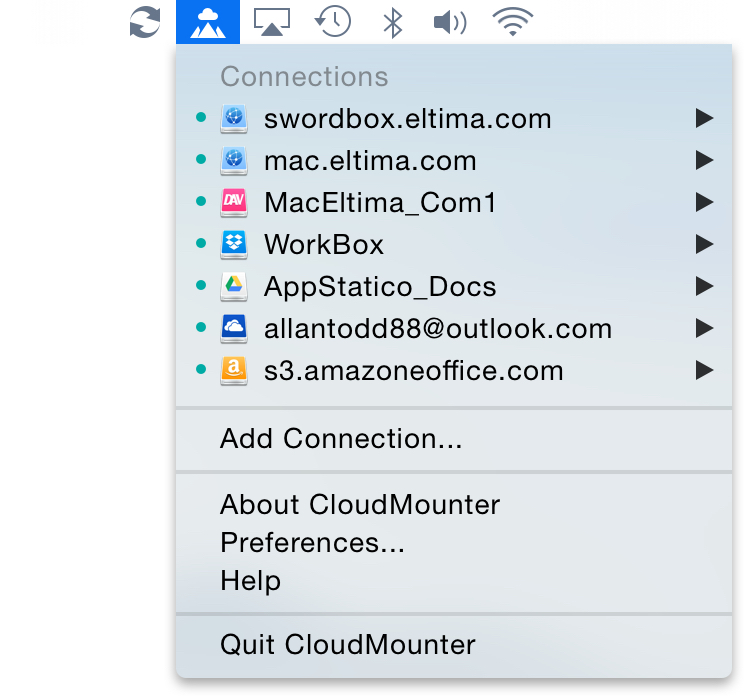Expand the AppStatico_Docs submenu arrow
This screenshot has width=744, height=696.
705,286
